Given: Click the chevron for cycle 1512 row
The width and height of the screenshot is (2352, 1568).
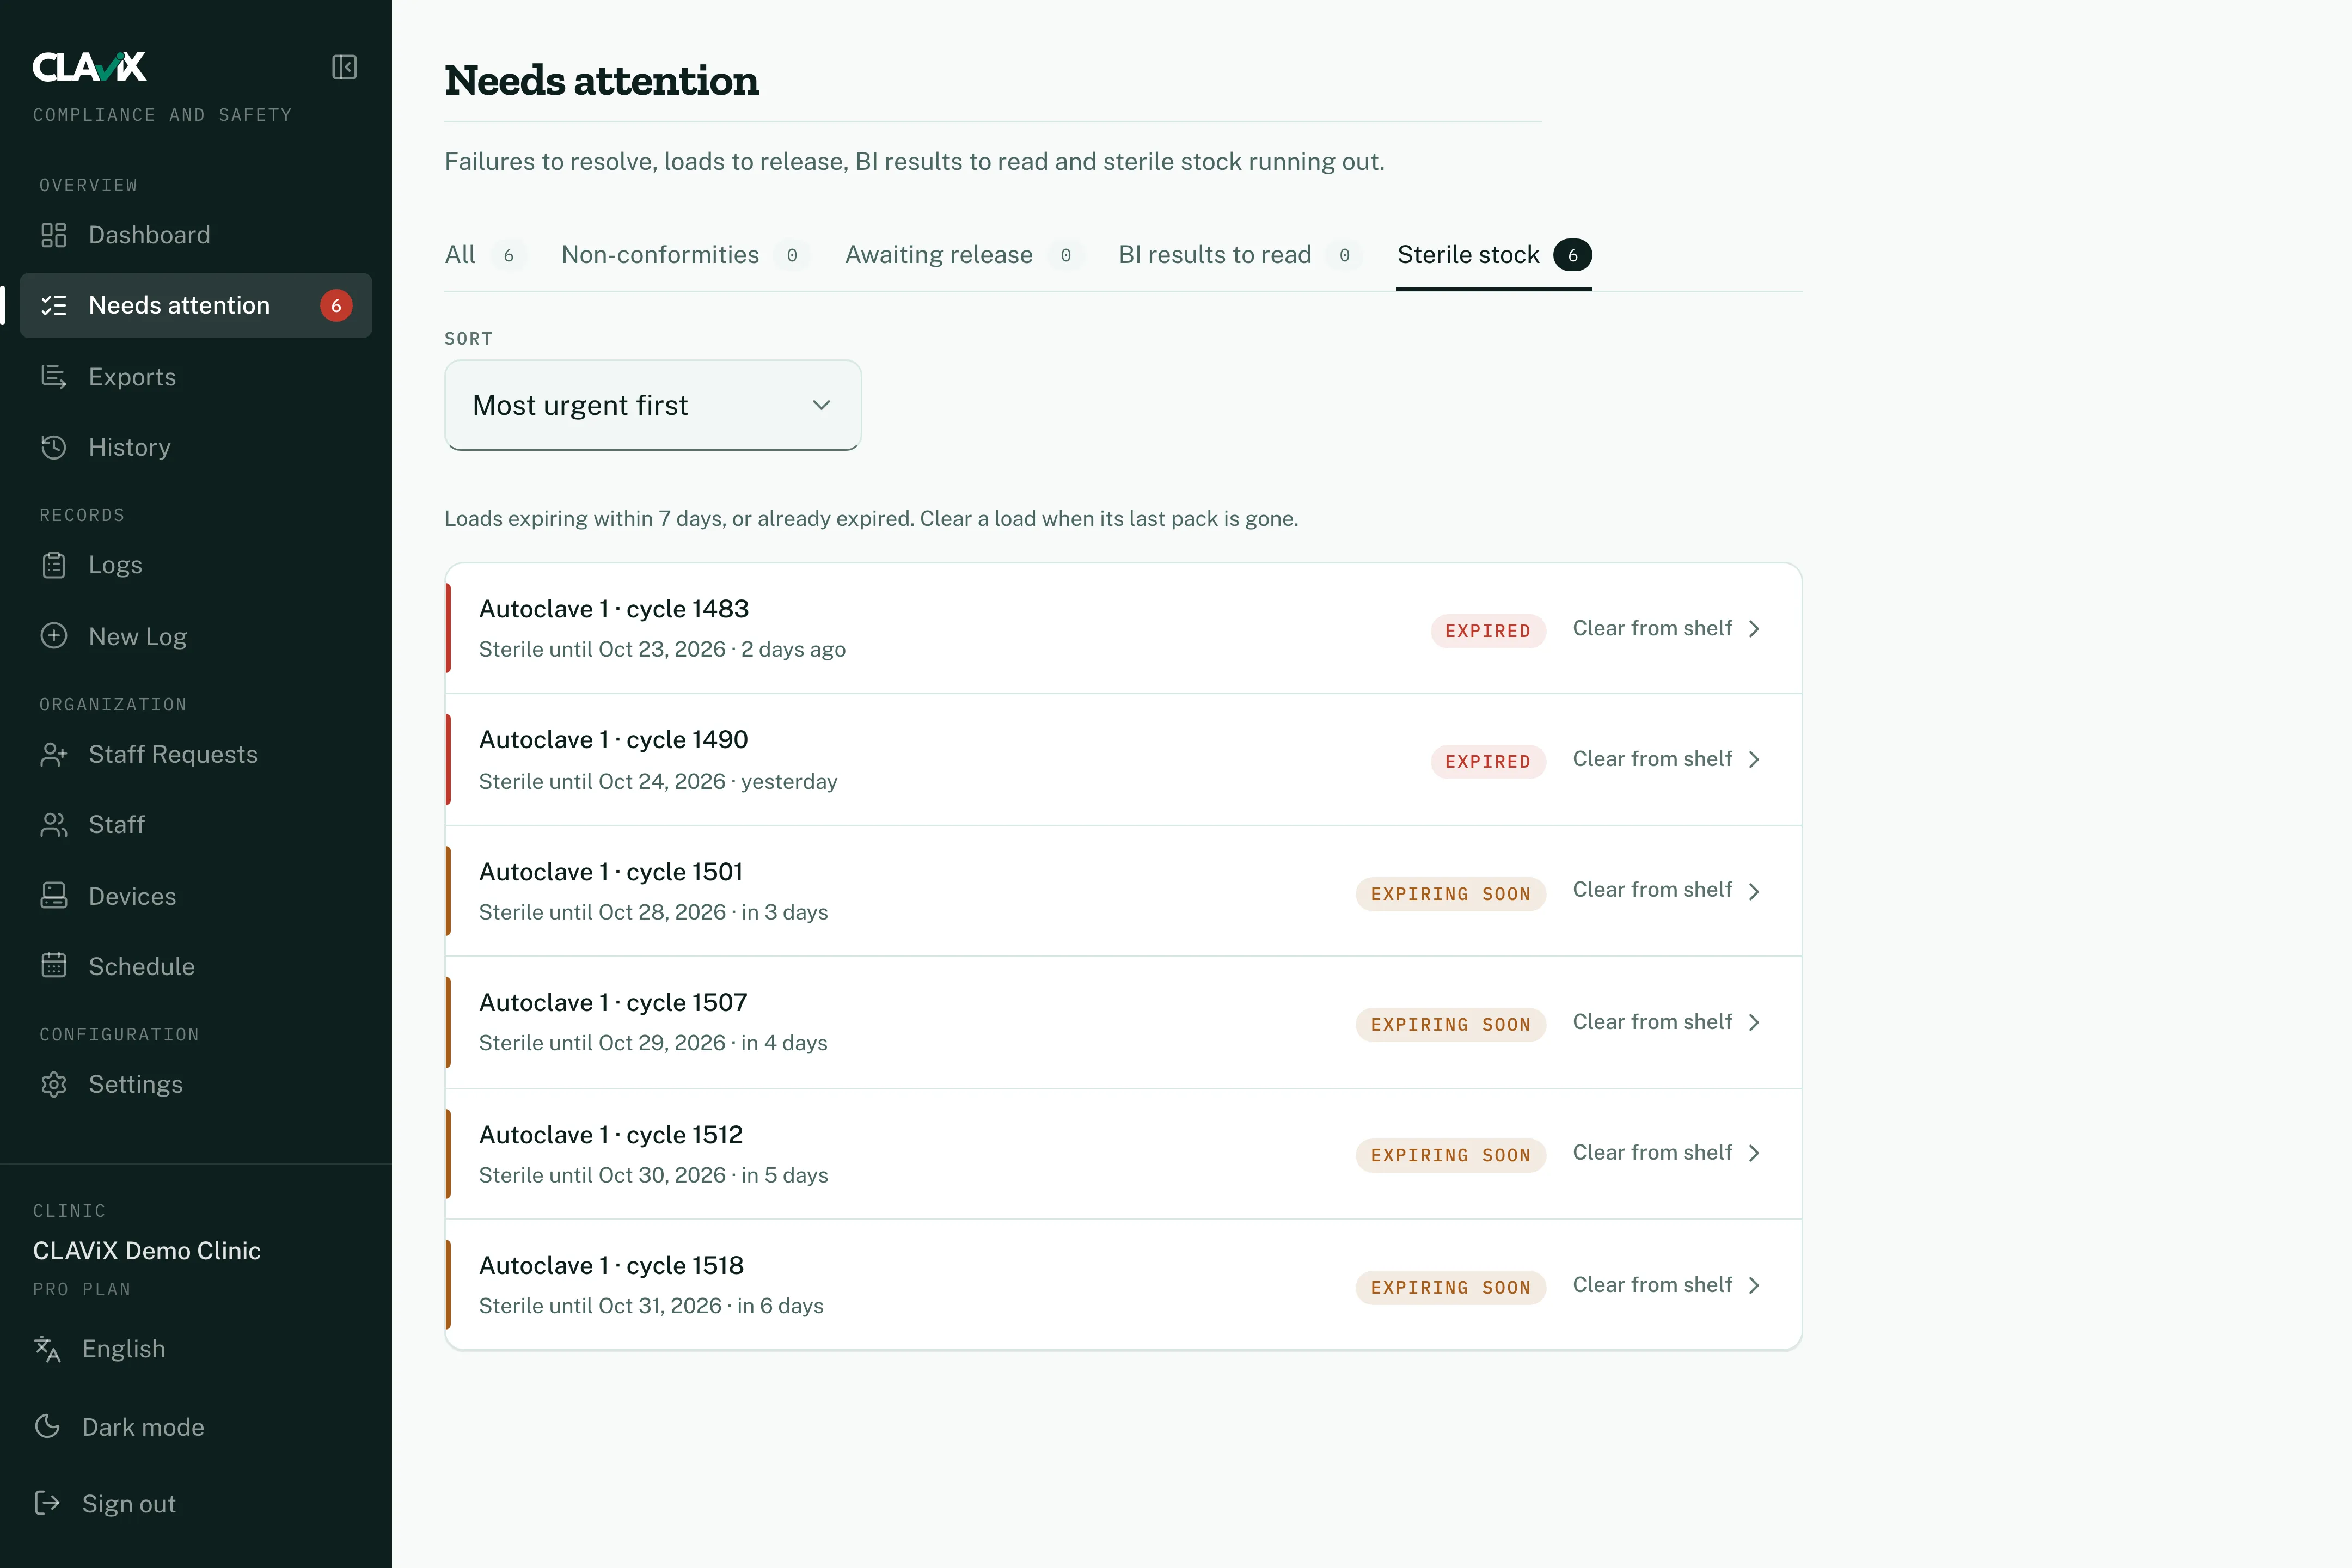Looking at the screenshot, I should coord(1754,1153).
